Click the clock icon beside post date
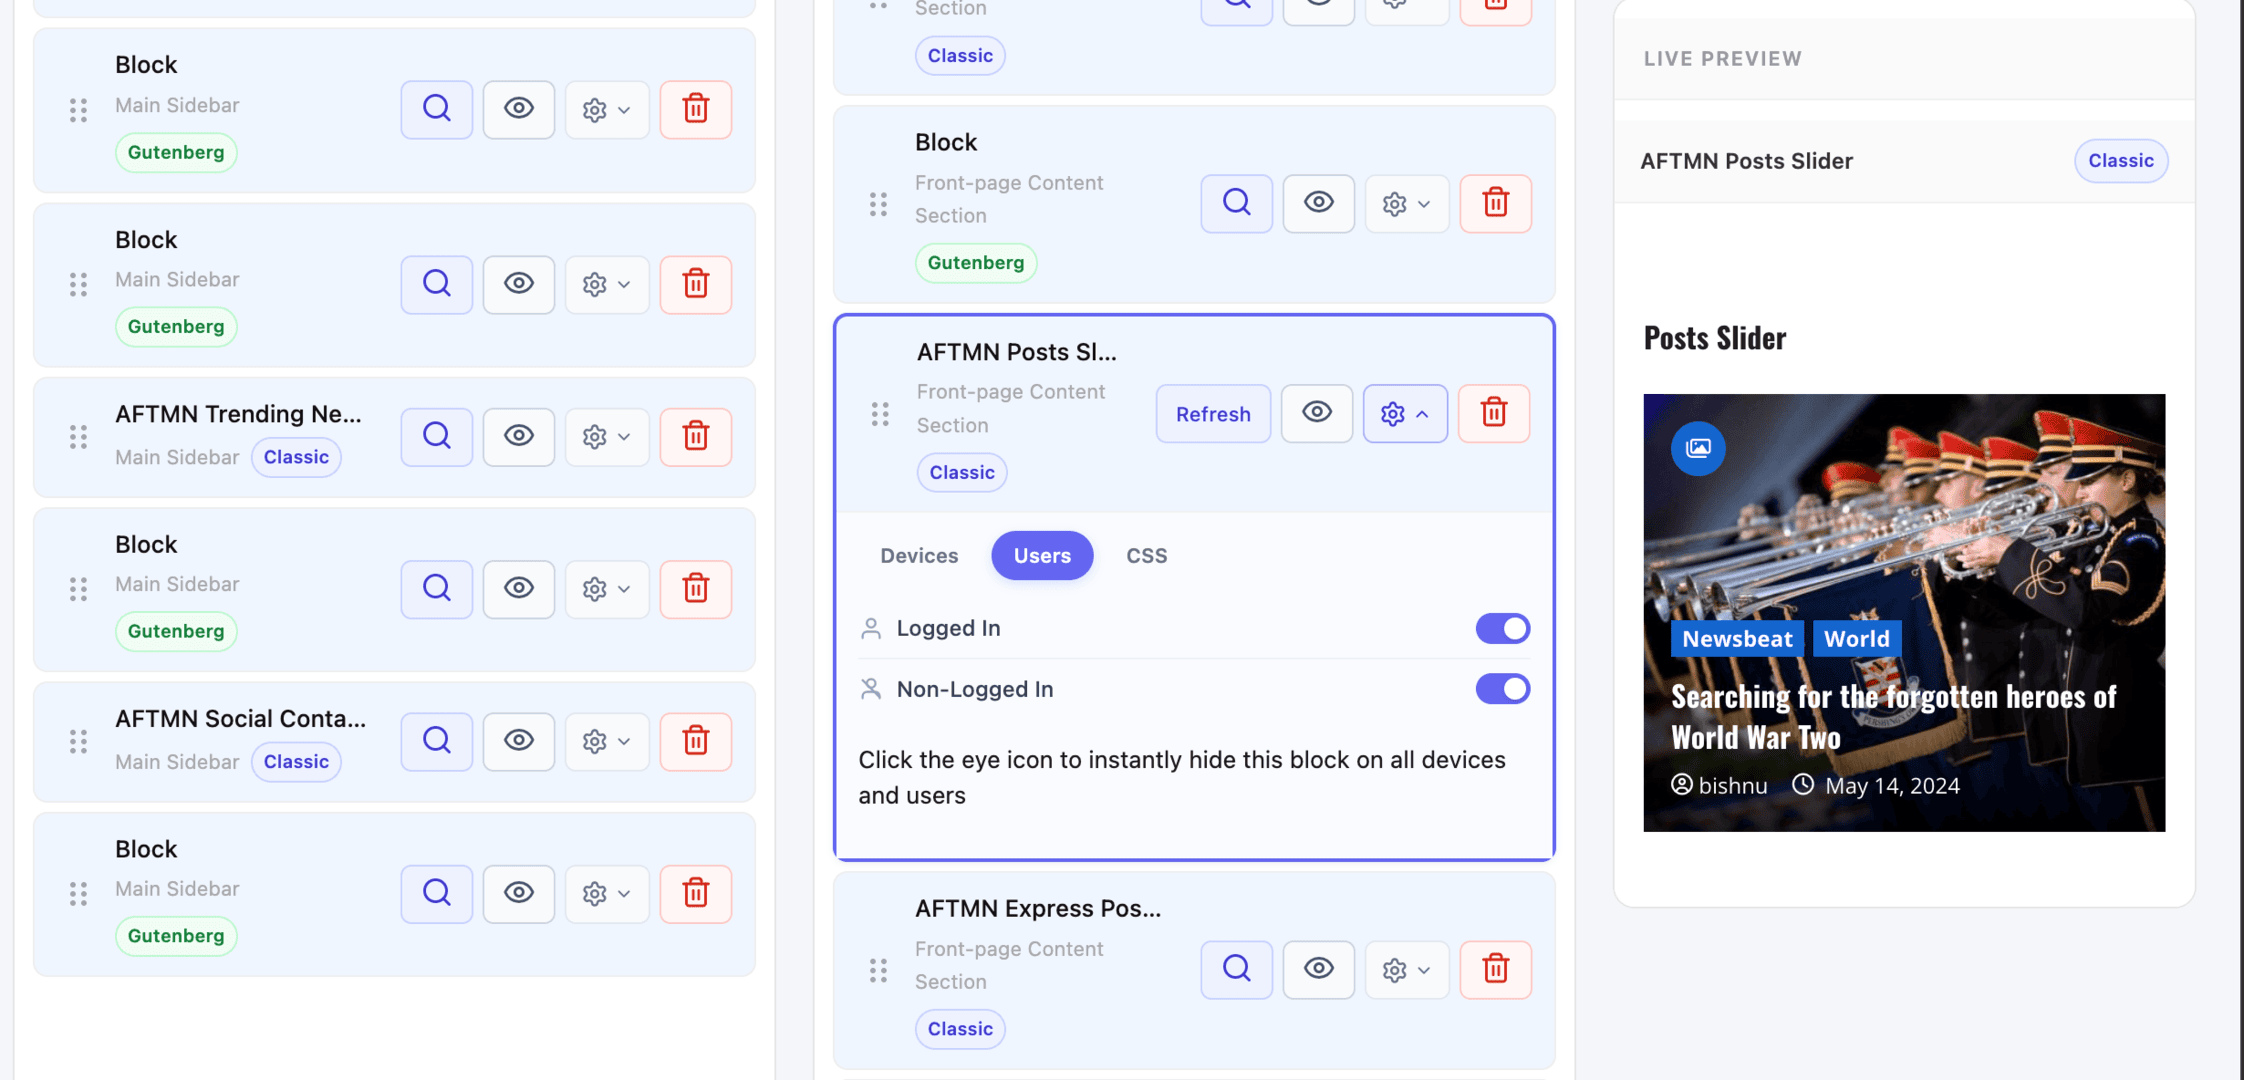This screenshot has height=1080, width=2244. pyautogui.click(x=1803, y=785)
